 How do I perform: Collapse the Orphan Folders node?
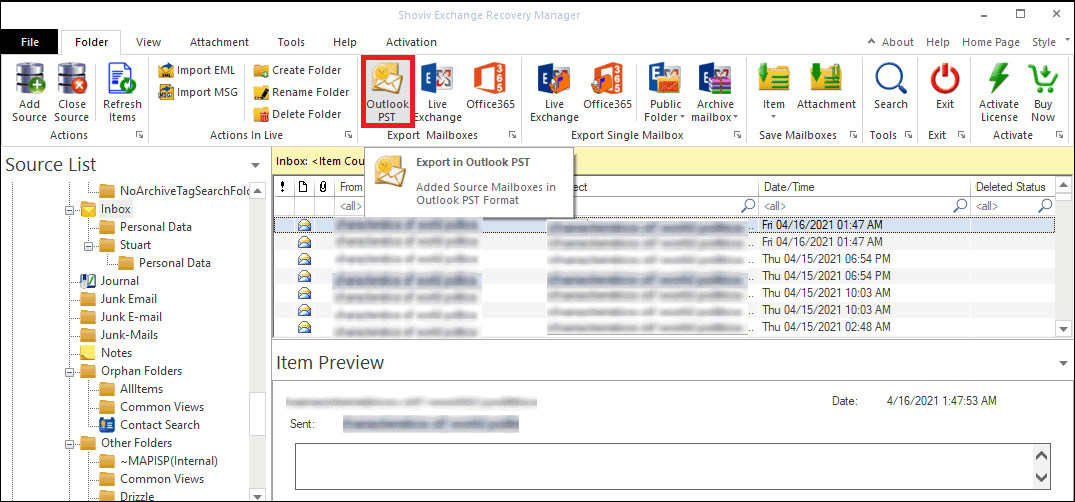click(69, 371)
